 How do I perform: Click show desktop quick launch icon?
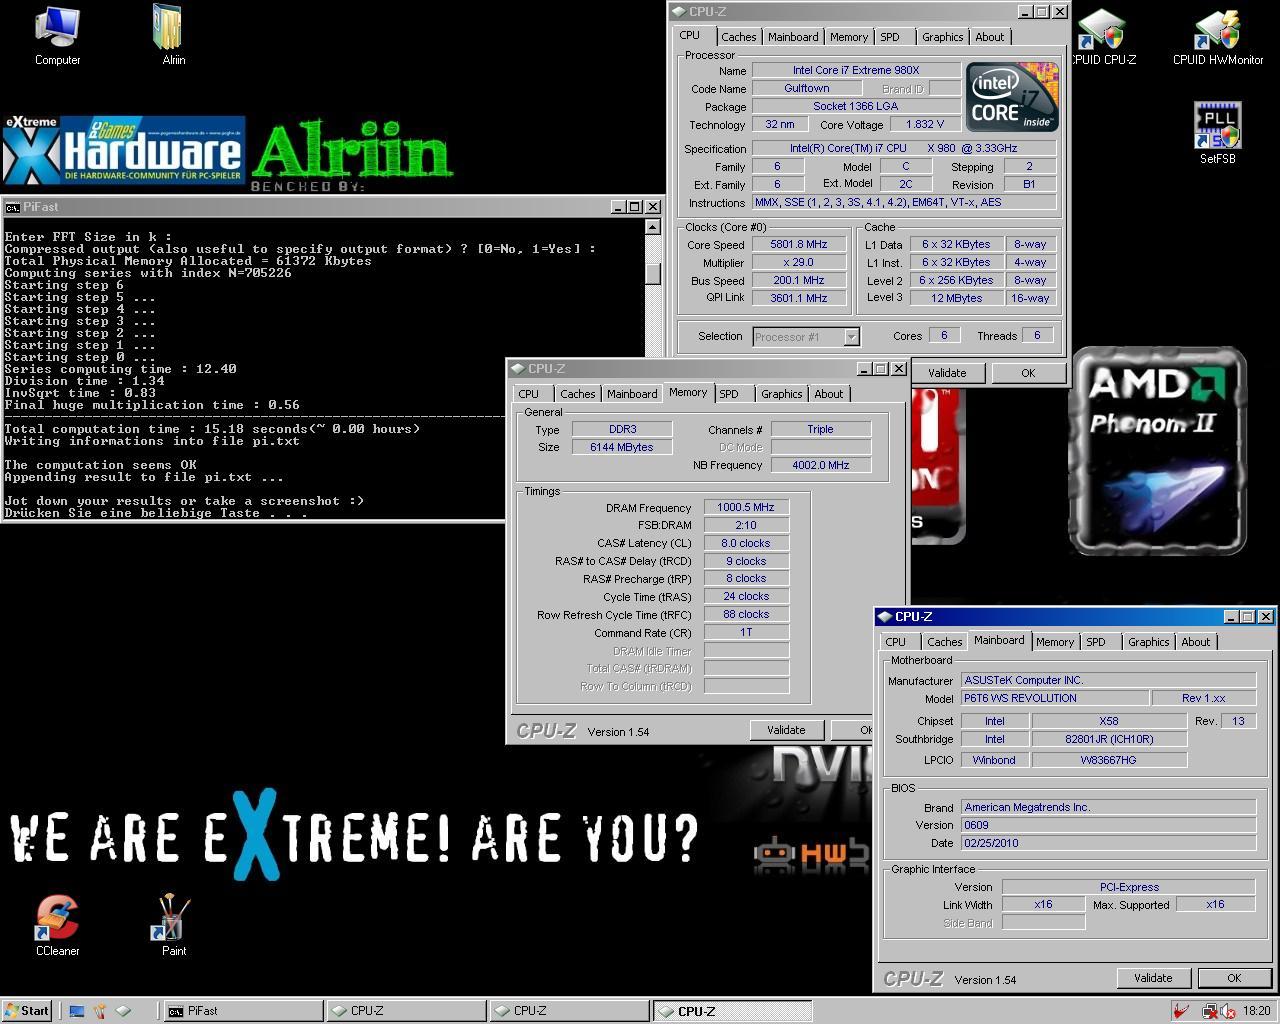point(76,1011)
